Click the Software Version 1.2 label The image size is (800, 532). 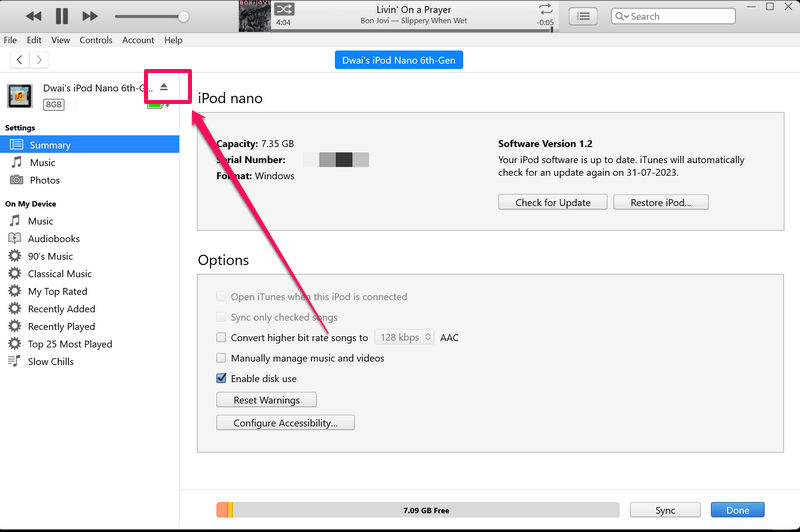(x=545, y=144)
